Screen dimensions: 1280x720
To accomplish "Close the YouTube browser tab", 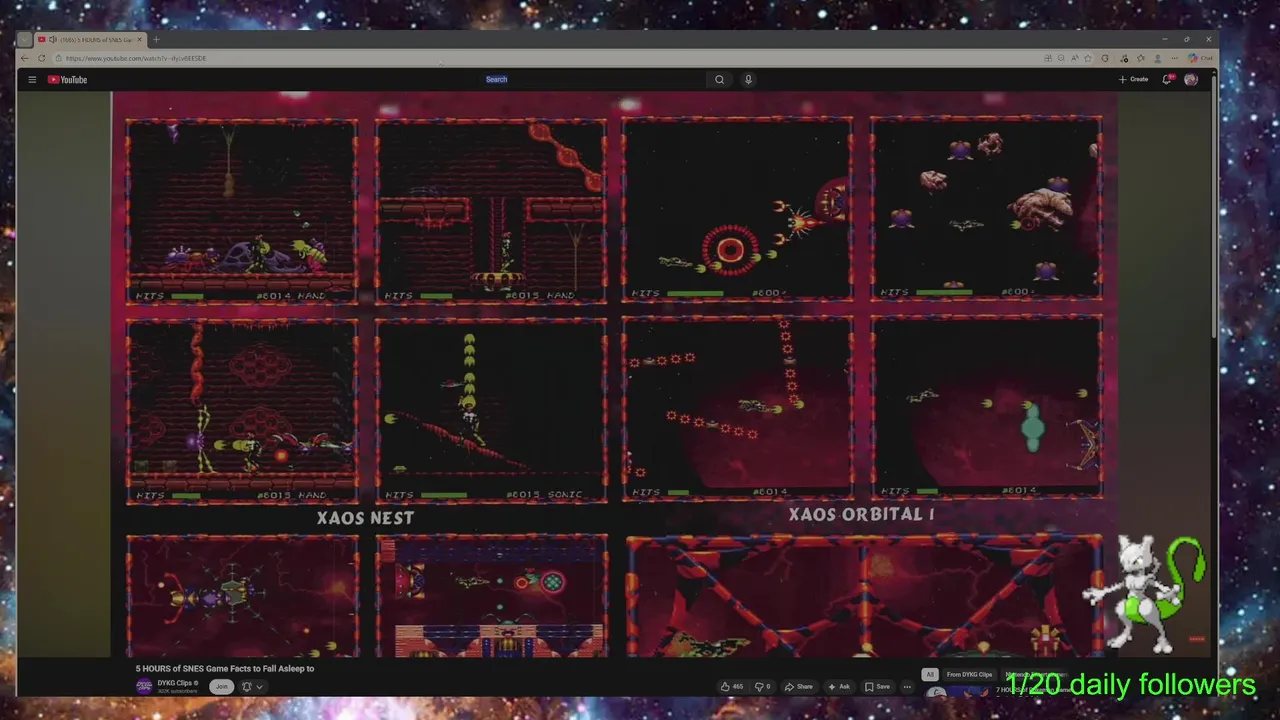I will pyautogui.click(x=140, y=40).
